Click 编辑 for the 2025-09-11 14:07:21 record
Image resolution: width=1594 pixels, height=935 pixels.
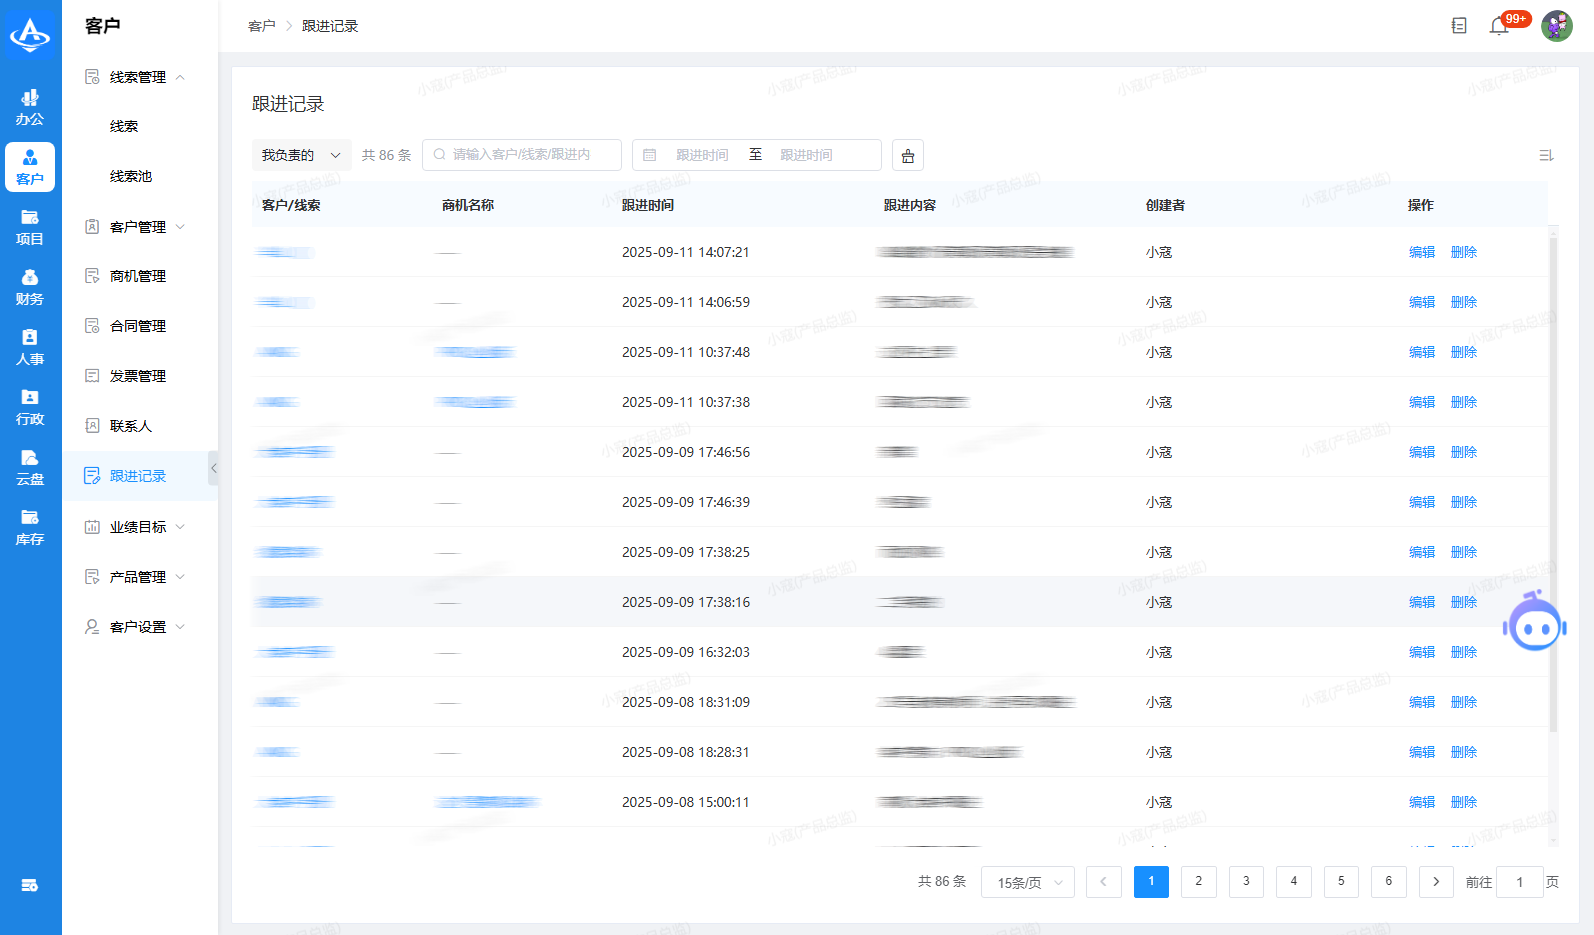tap(1421, 252)
